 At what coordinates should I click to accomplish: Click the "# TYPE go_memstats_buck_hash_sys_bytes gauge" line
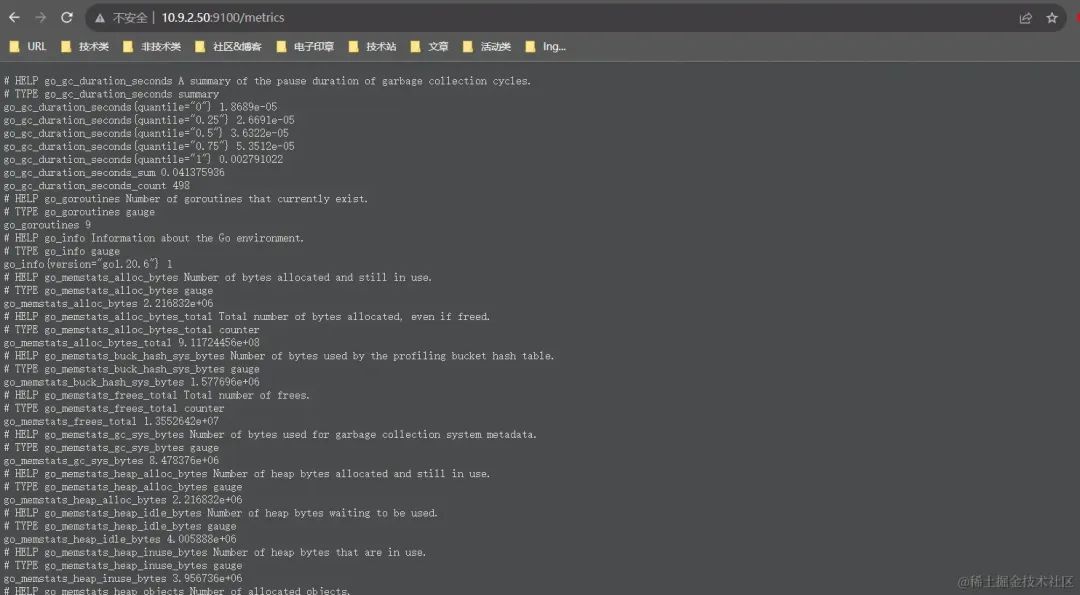[x=132, y=369]
